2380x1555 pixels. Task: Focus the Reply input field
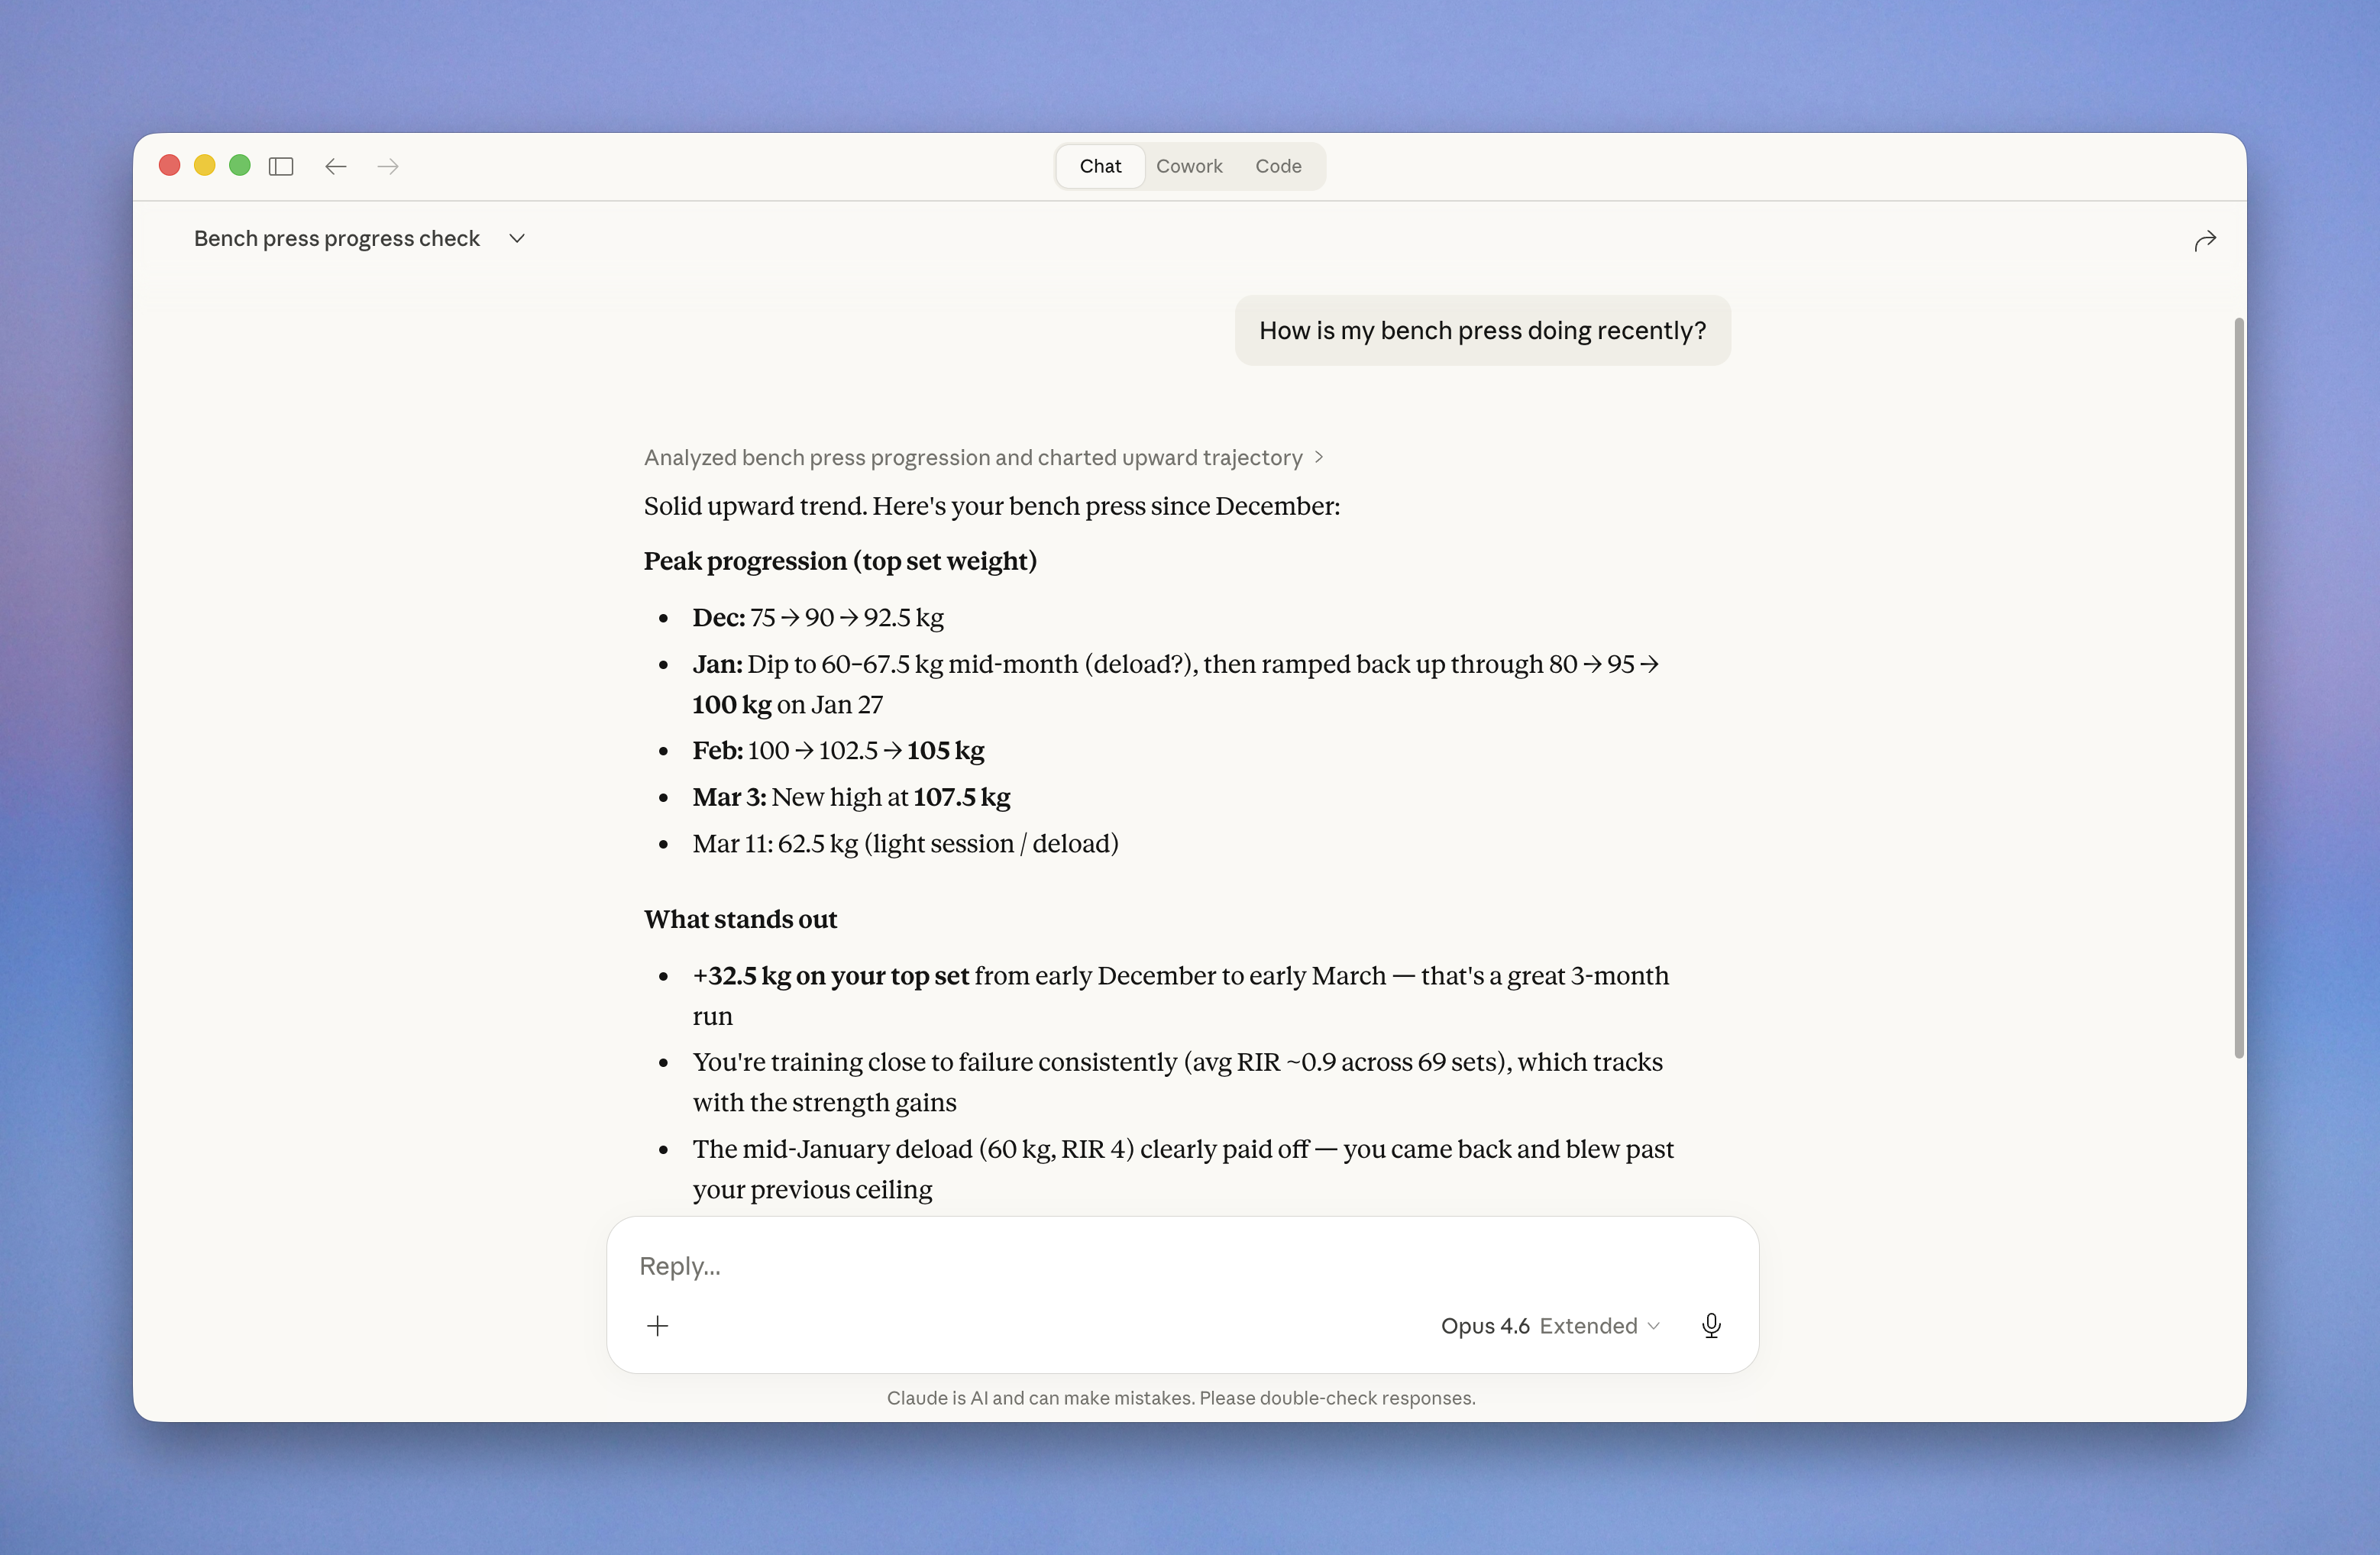1182,1266
